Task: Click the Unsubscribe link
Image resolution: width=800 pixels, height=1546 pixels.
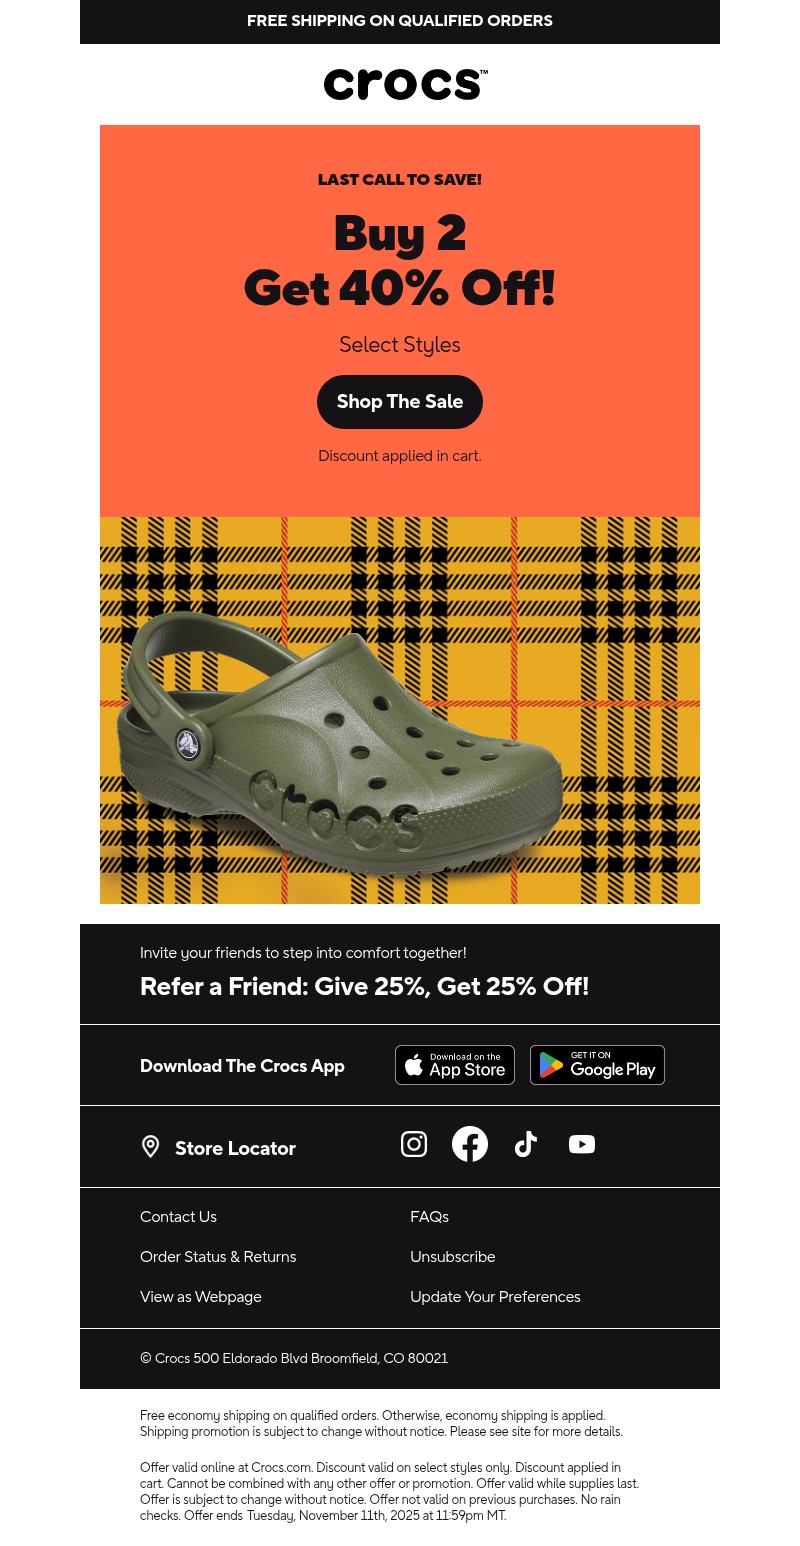Action: [453, 1257]
